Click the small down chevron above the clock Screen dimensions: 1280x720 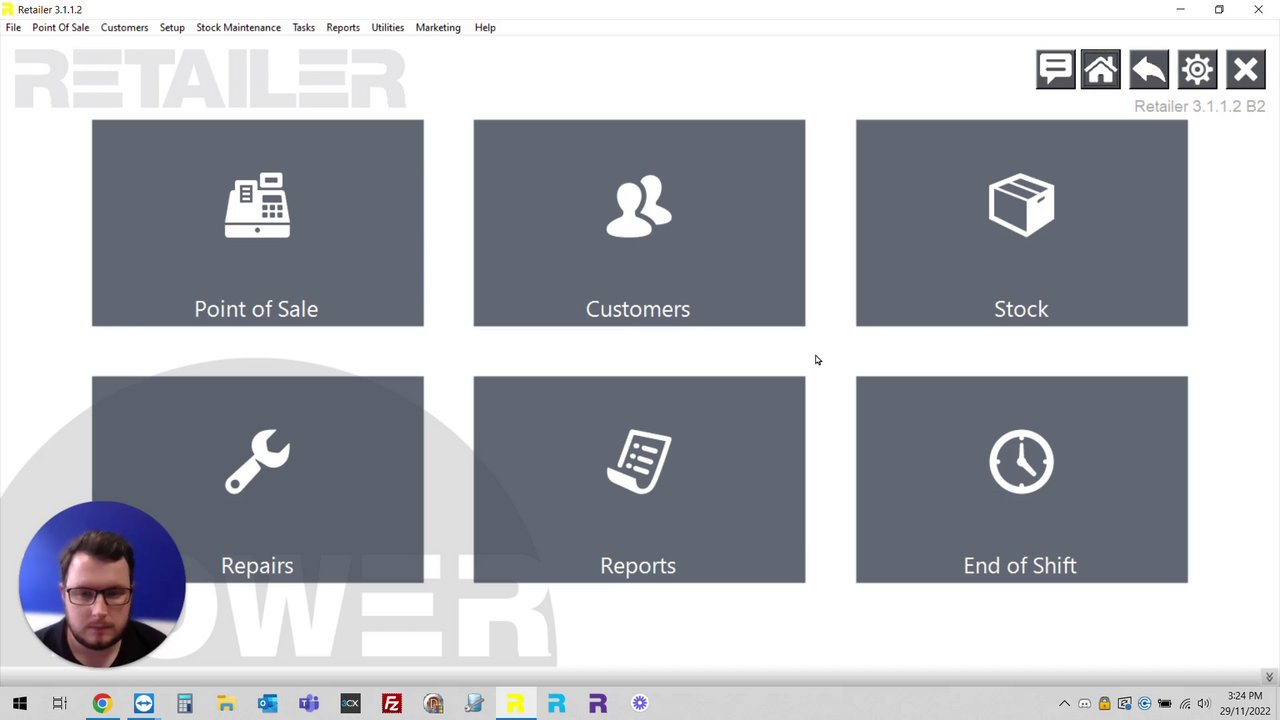point(1269,677)
